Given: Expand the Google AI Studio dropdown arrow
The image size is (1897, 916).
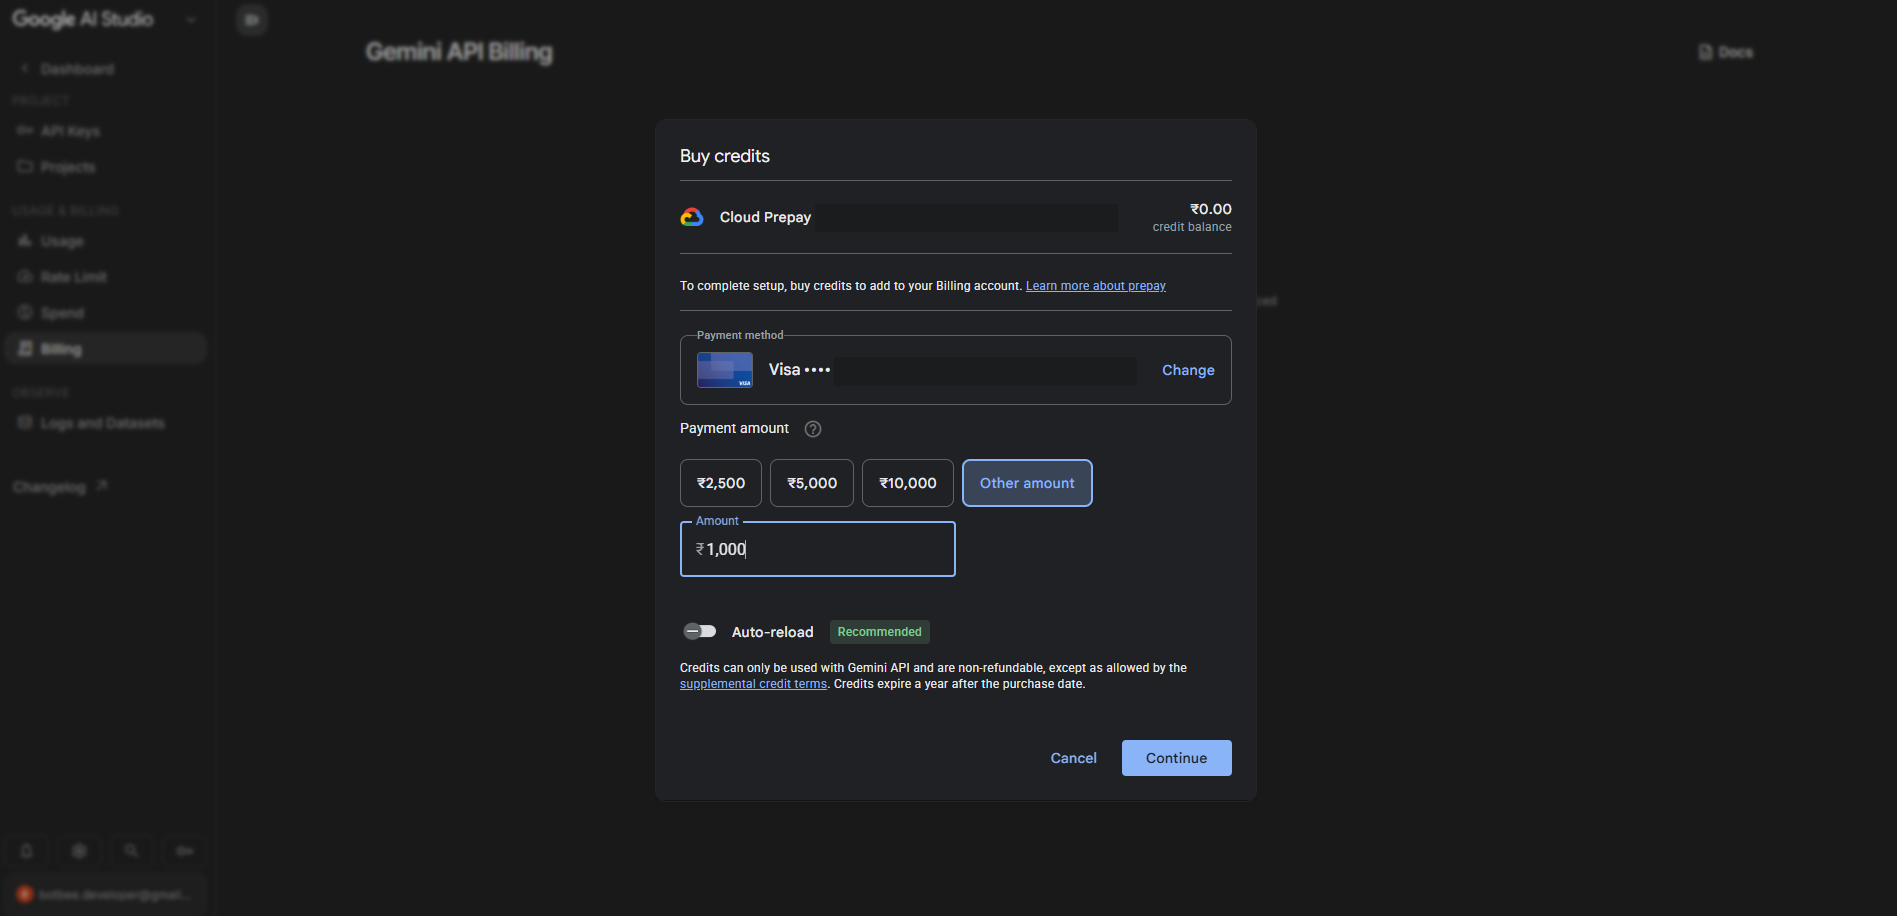Looking at the screenshot, I should pos(191,19).
